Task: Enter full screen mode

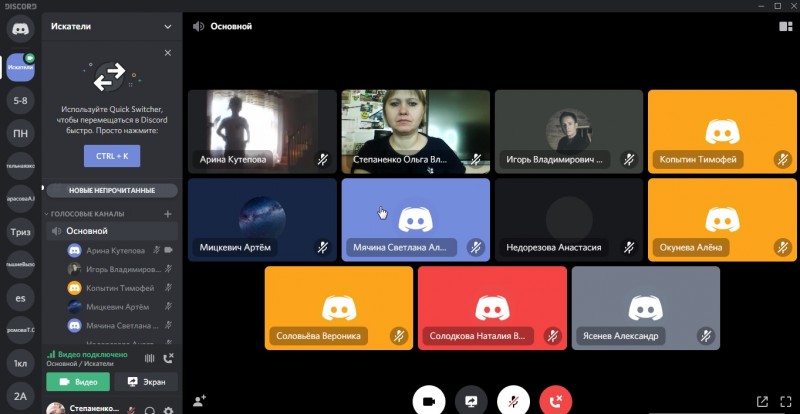Action: coord(784,401)
